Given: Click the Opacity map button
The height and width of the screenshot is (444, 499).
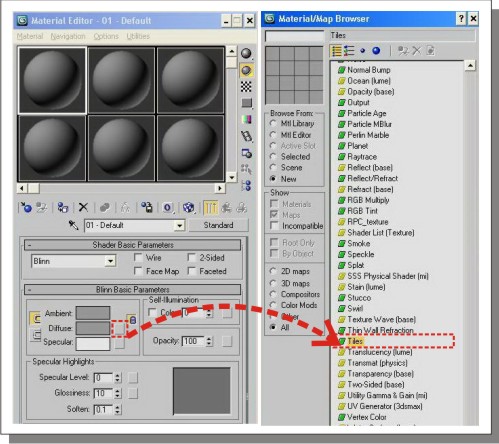Looking at the screenshot, I should pyautogui.click(x=227, y=341).
